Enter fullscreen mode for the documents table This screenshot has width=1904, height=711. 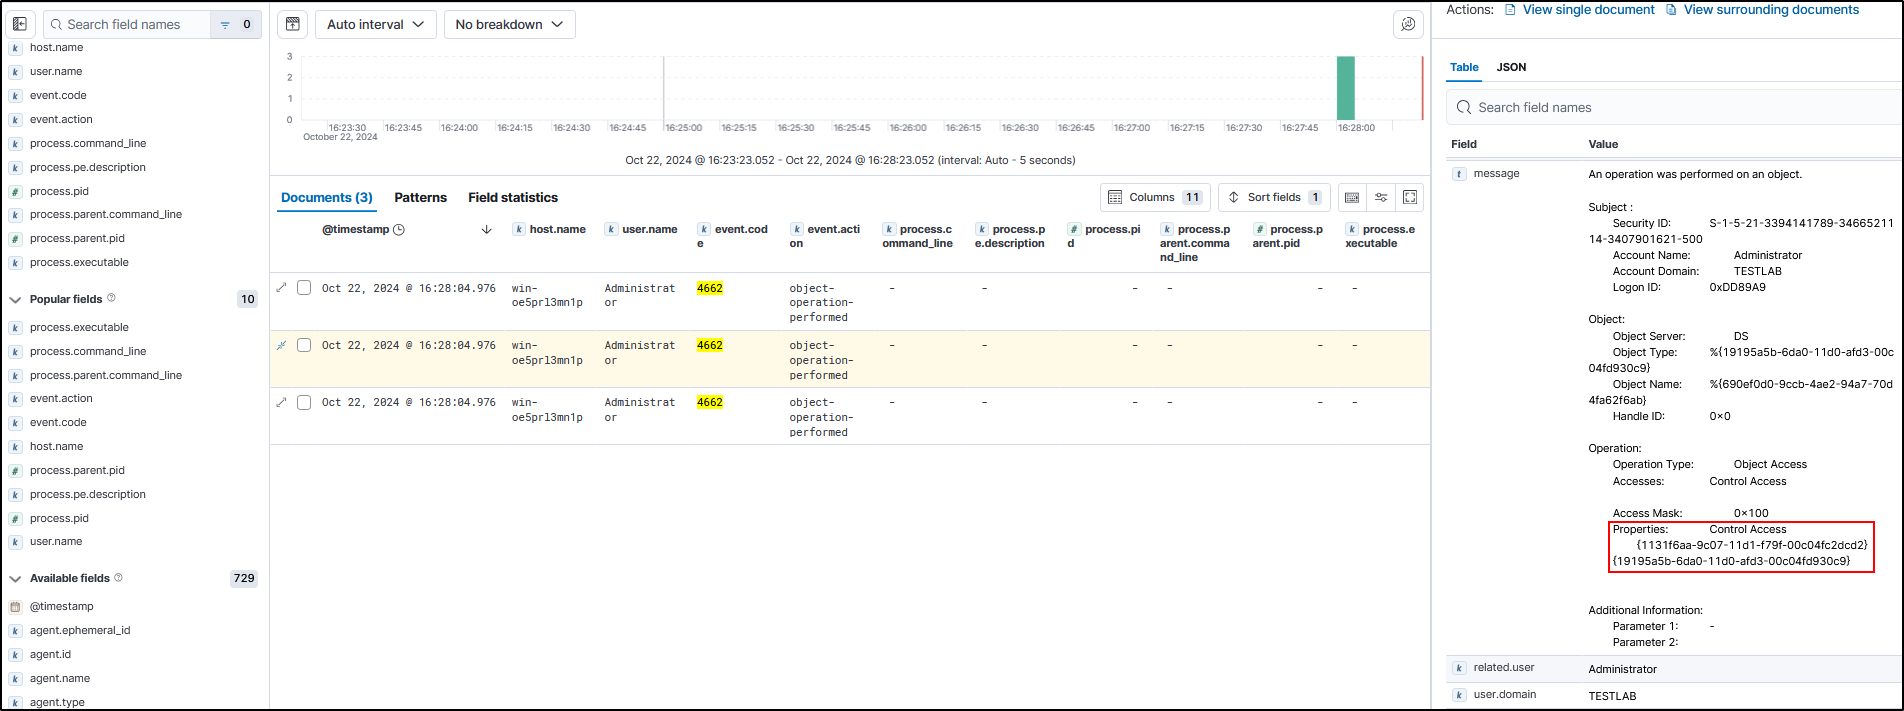(1410, 197)
